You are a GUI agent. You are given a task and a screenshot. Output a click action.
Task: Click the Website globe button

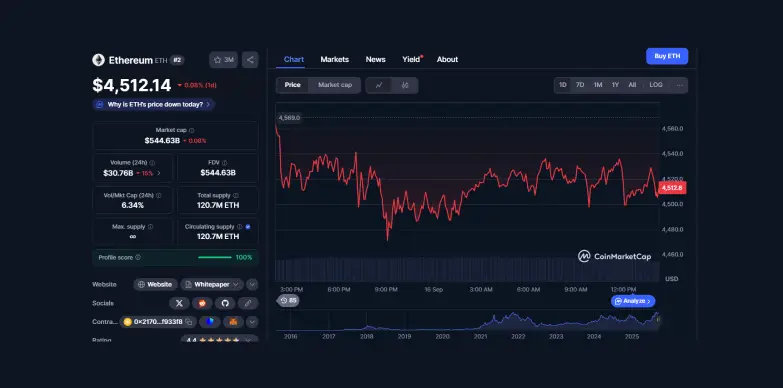click(x=155, y=285)
